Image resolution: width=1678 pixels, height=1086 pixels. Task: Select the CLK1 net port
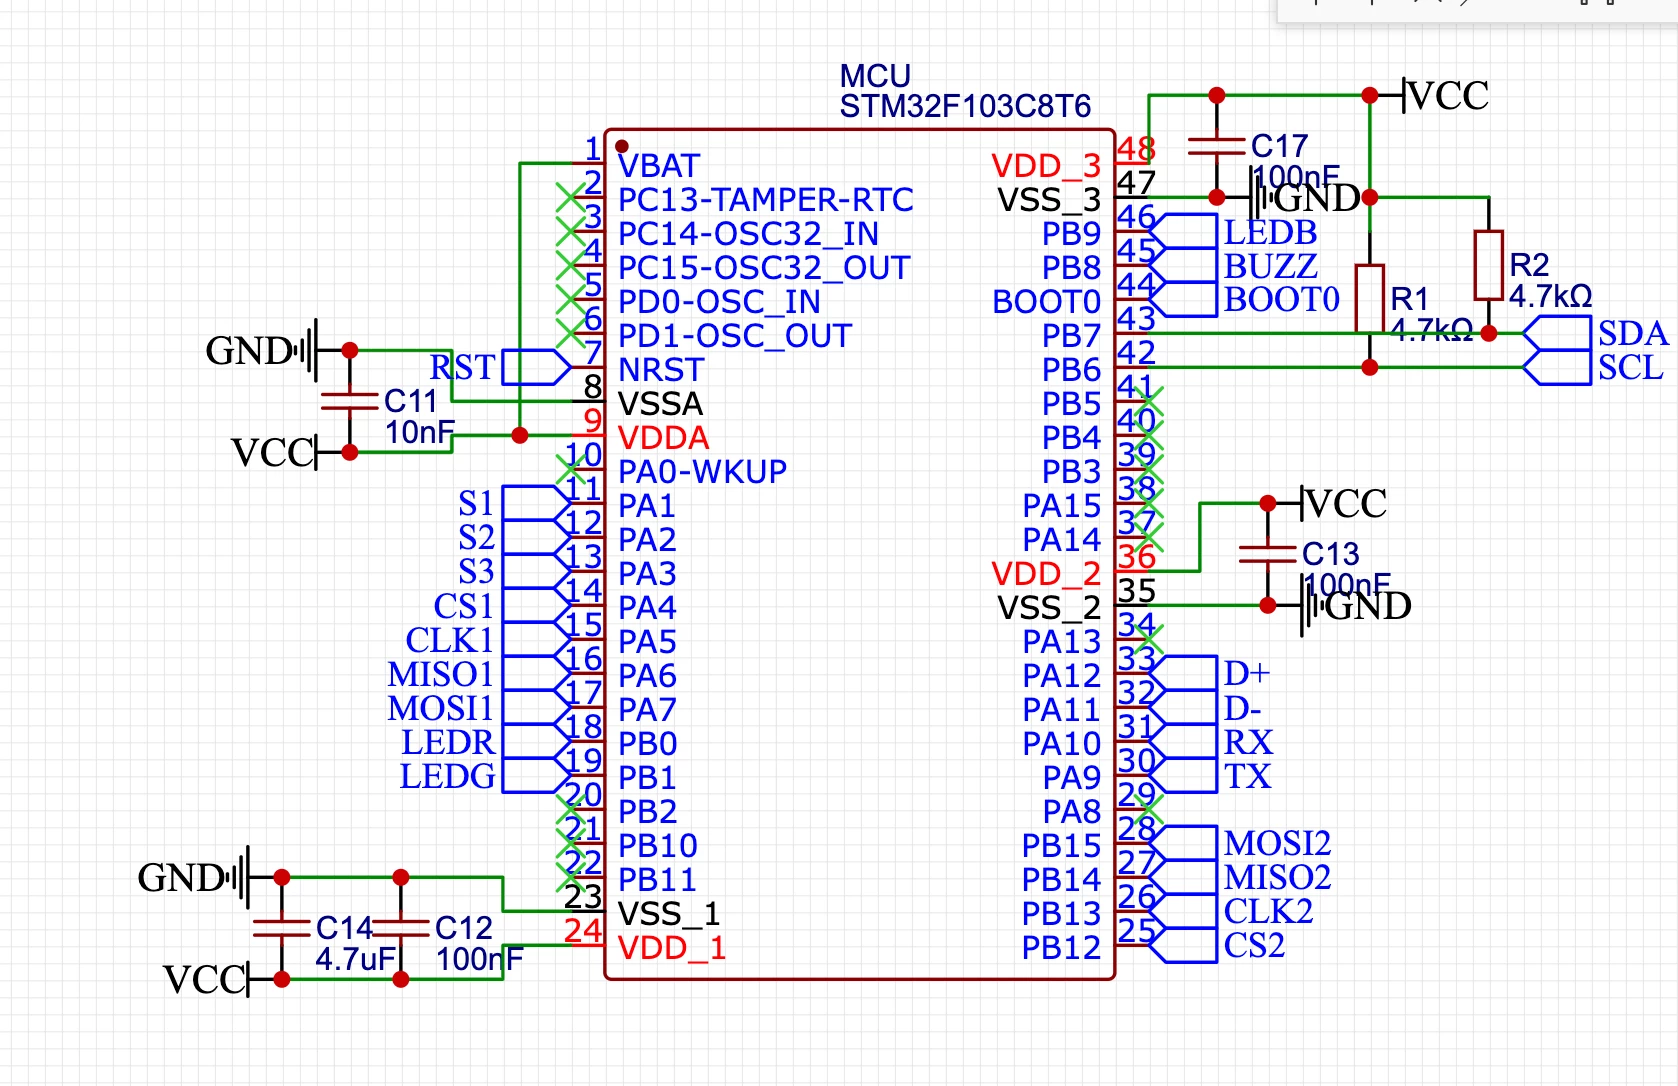click(488, 639)
